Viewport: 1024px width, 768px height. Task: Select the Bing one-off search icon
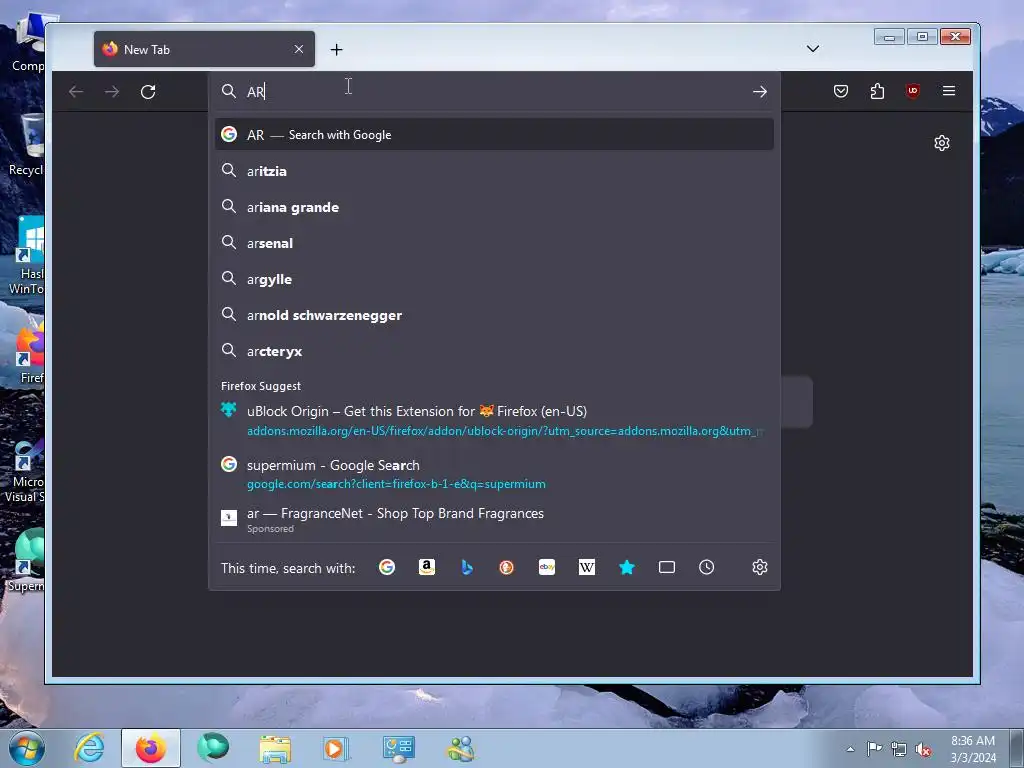466,567
